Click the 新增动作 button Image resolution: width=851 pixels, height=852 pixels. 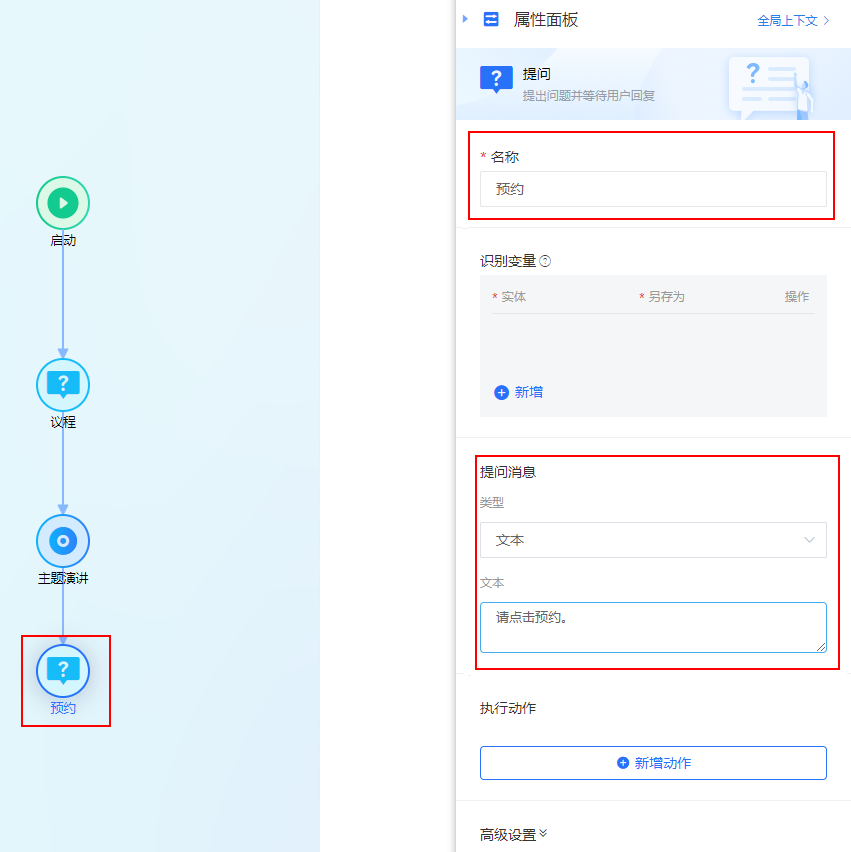click(653, 763)
